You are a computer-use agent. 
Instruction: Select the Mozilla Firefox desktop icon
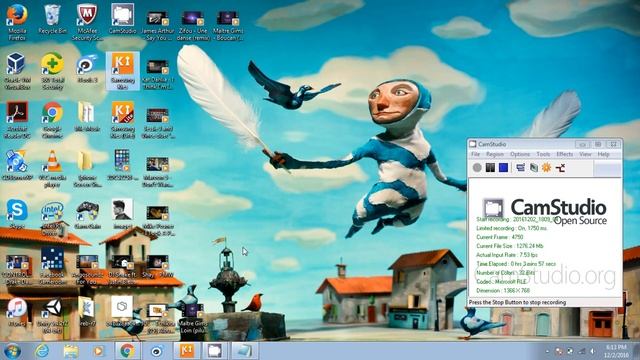click(17, 22)
